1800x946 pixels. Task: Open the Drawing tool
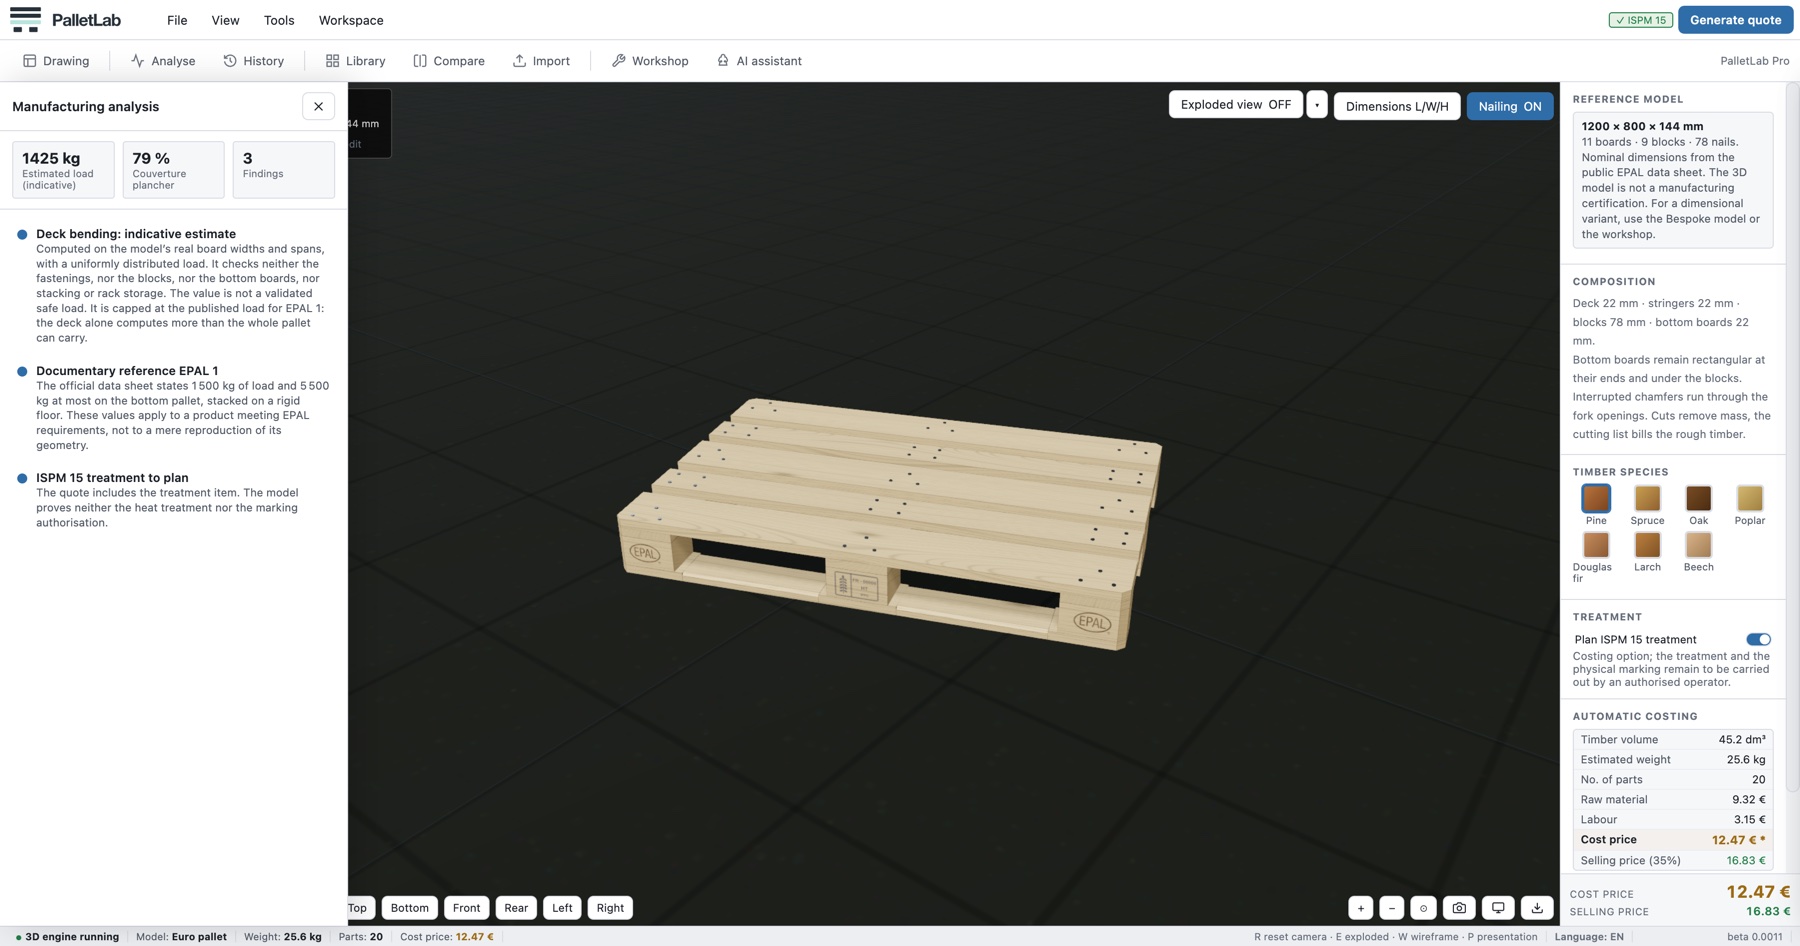coord(56,61)
